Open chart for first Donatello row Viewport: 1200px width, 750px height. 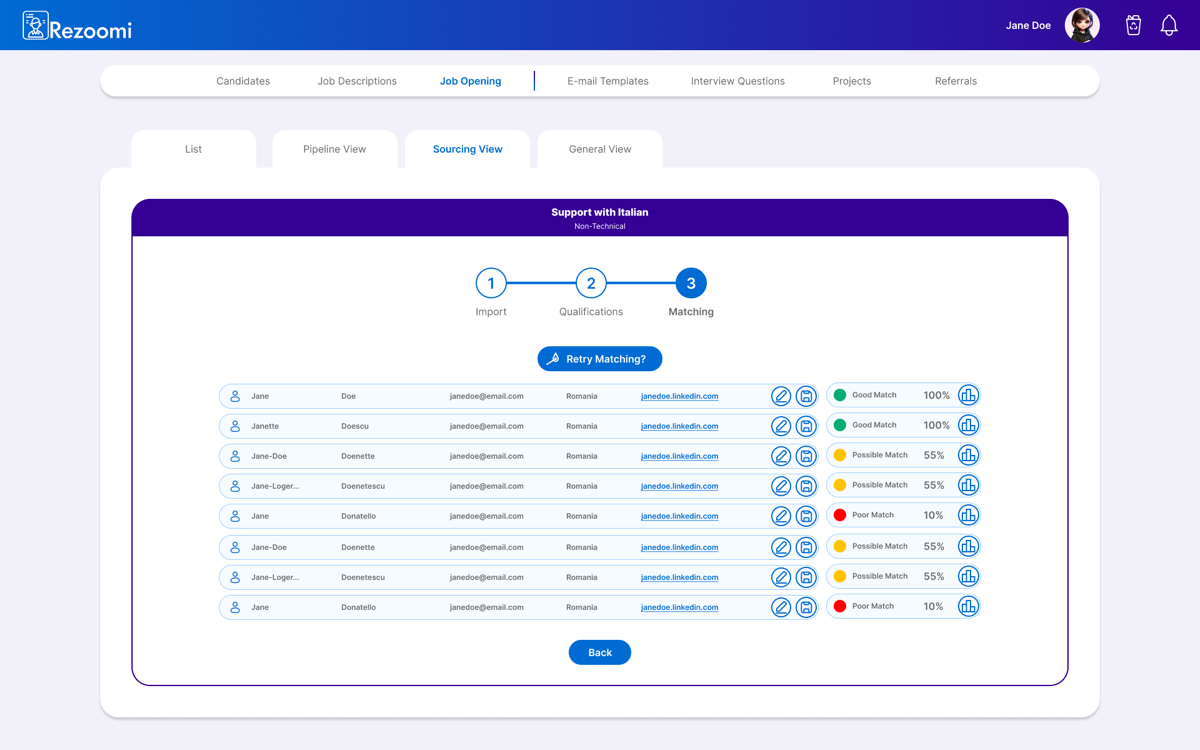point(968,515)
